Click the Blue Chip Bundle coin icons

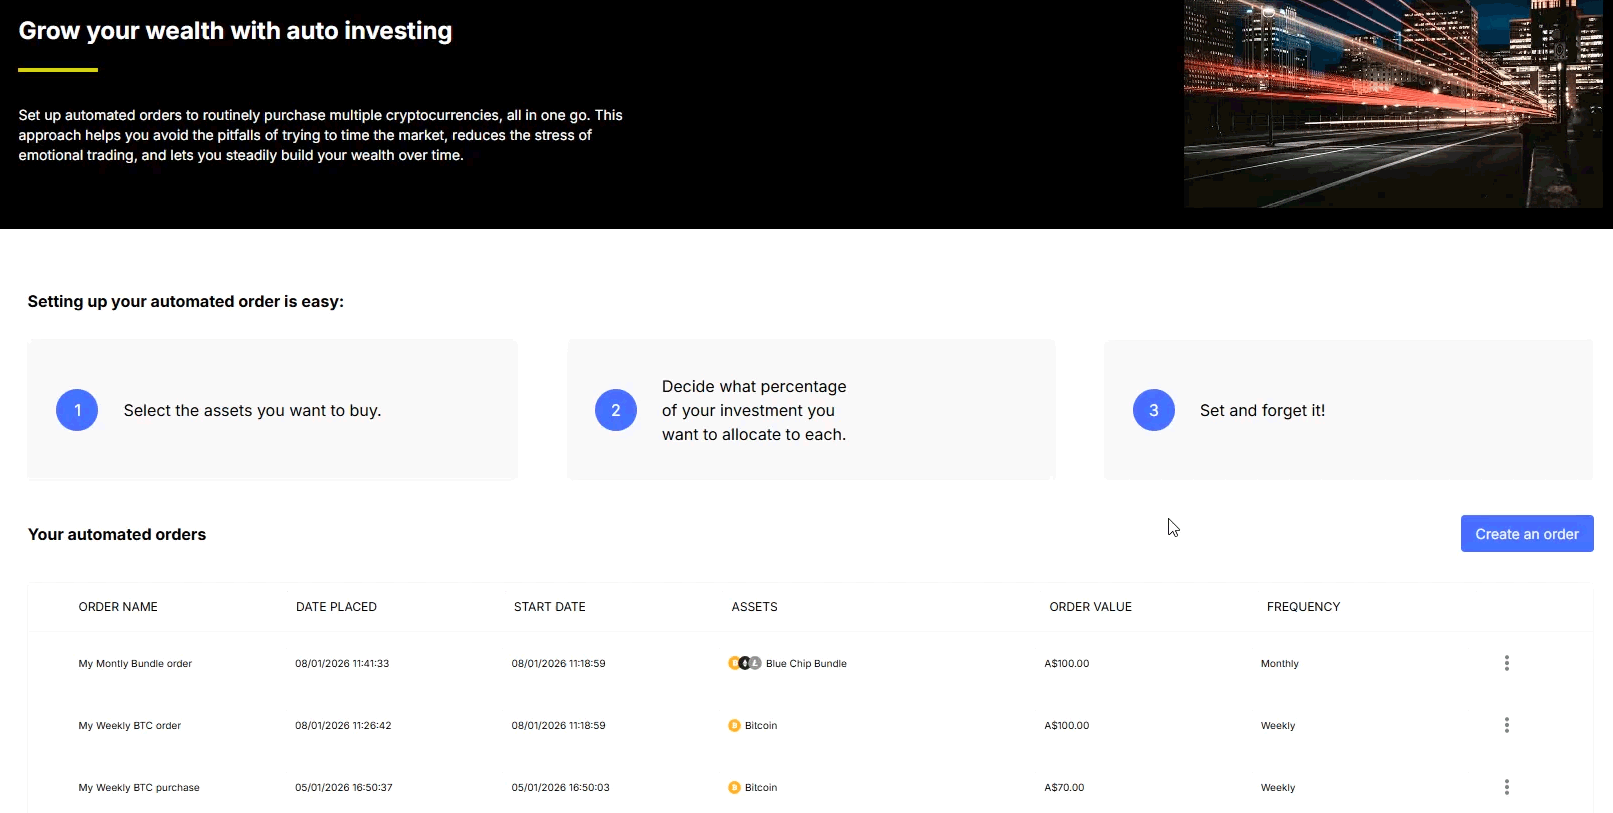(x=744, y=663)
